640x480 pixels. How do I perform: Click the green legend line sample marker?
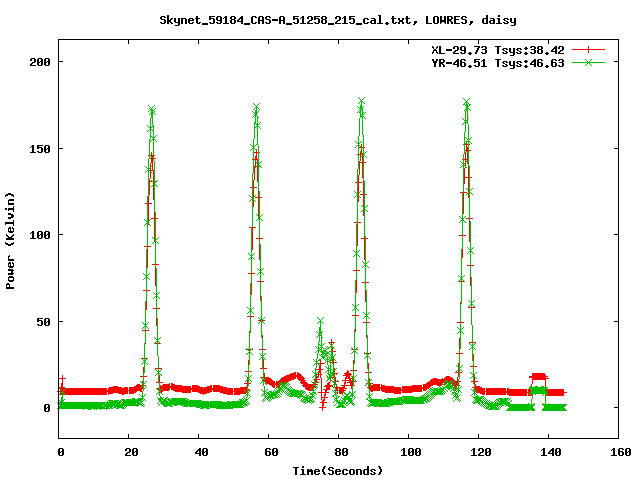[x=588, y=62]
